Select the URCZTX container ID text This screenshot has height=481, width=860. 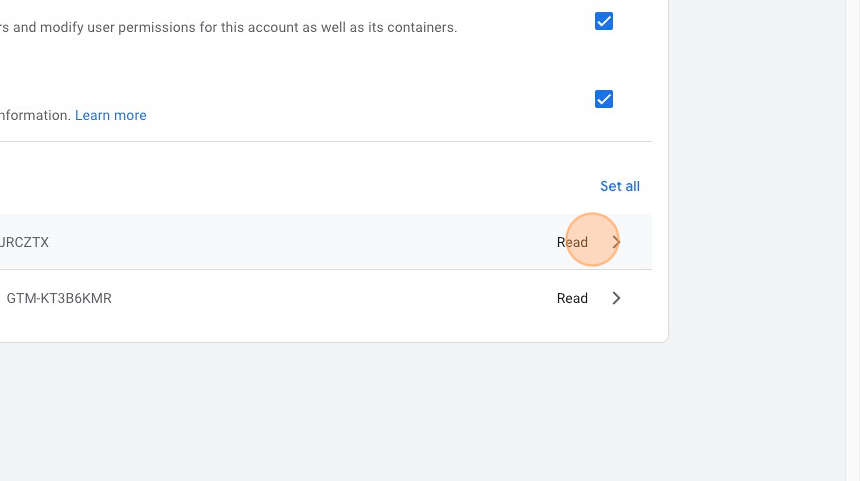click(25, 242)
